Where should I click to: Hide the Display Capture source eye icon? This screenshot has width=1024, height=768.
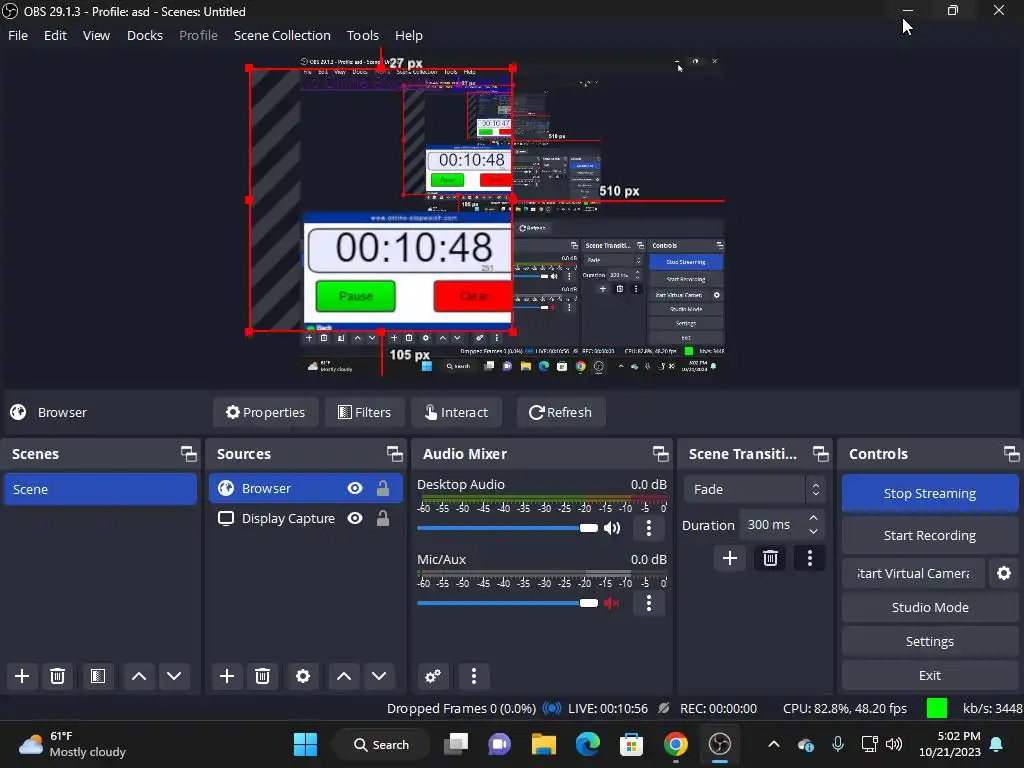(355, 518)
